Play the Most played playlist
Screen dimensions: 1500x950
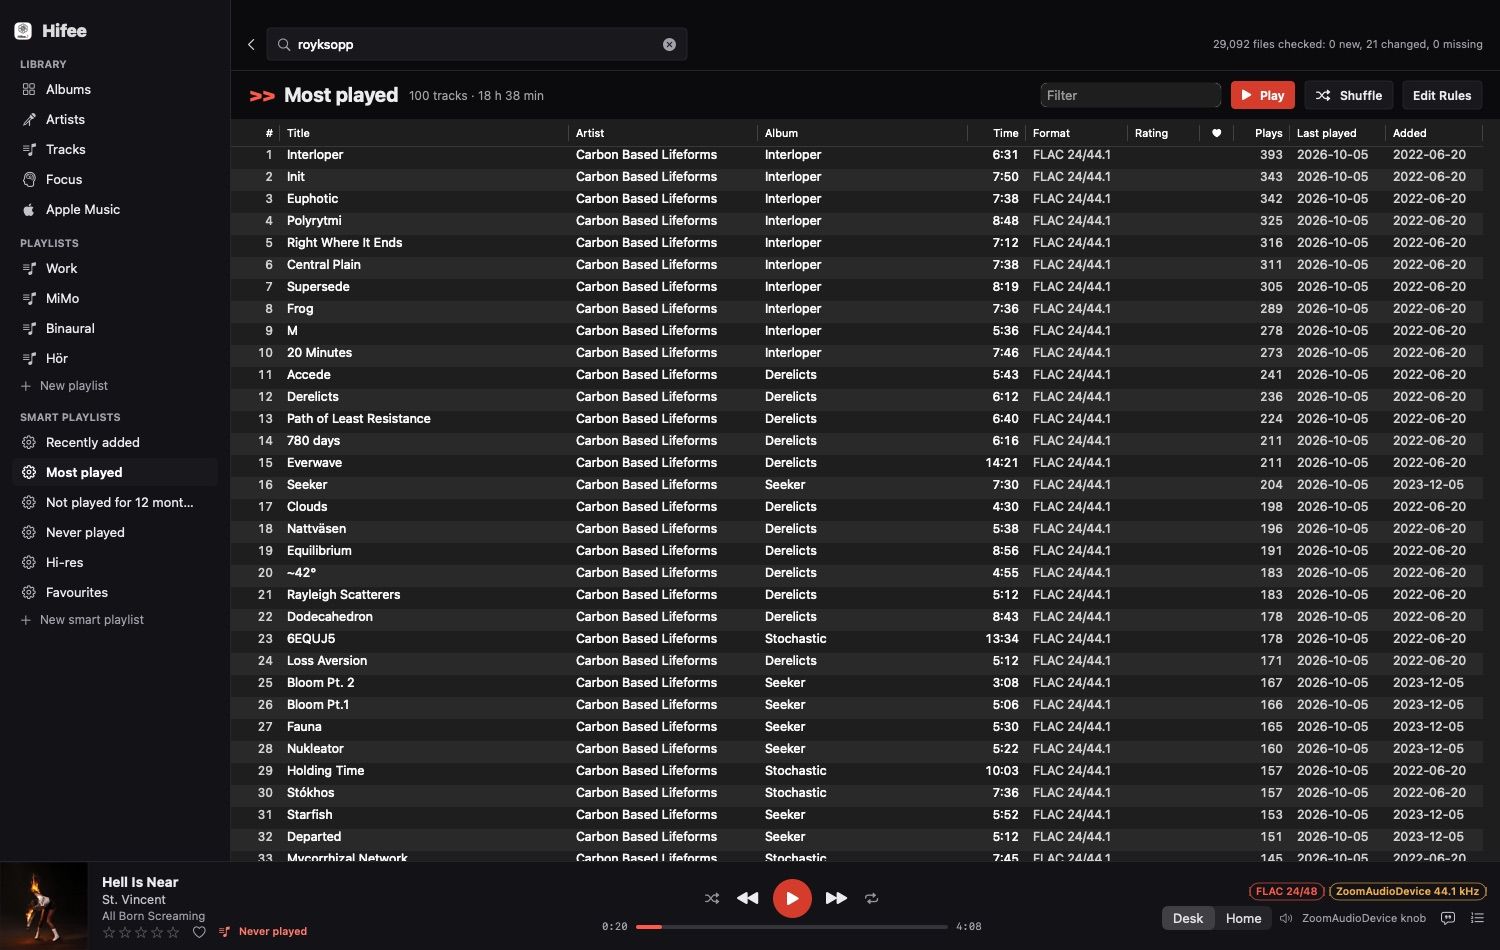[1262, 95]
